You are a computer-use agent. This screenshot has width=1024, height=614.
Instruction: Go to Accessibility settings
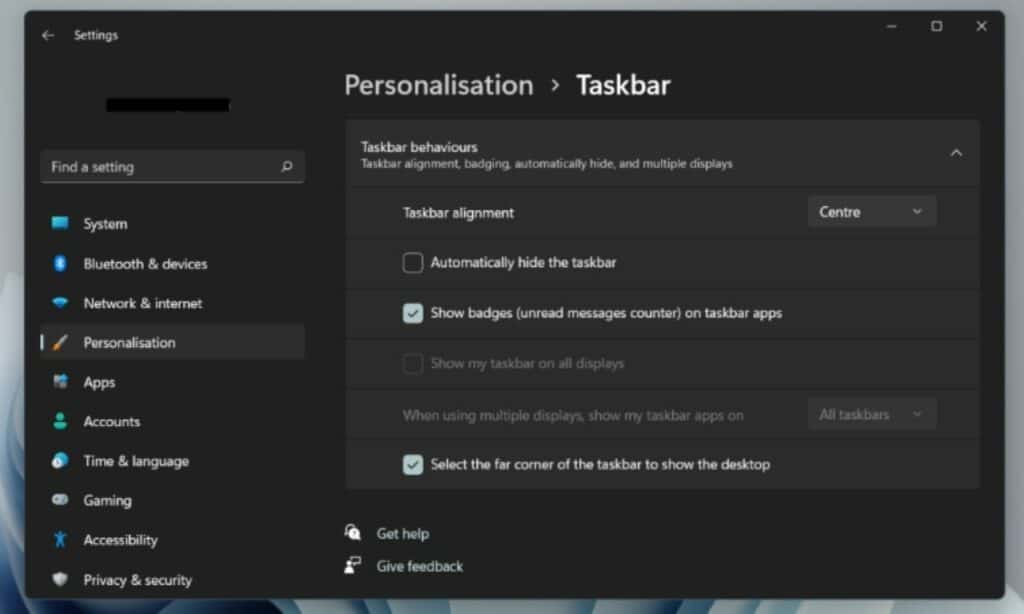coord(172,540)
